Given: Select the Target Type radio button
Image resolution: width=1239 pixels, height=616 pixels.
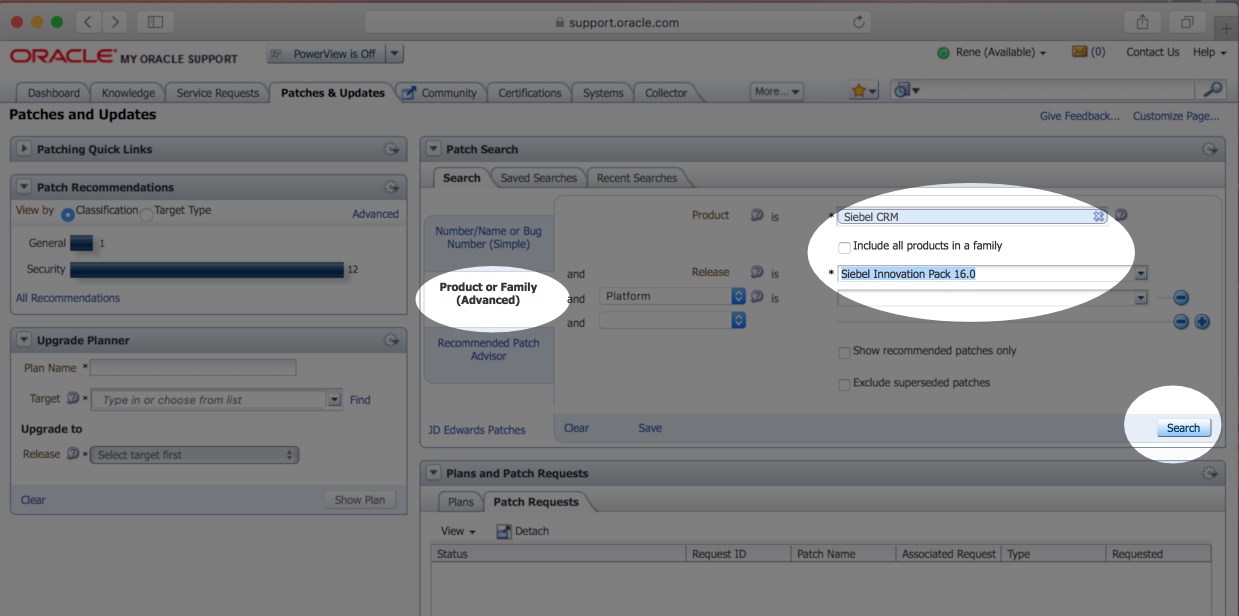Looking at the screenshot, I should [146, 214].
